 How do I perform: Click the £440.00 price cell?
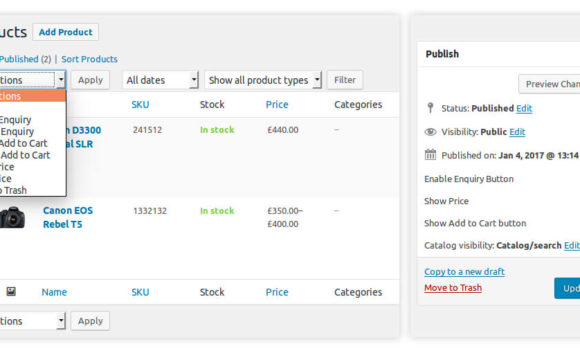283,130
